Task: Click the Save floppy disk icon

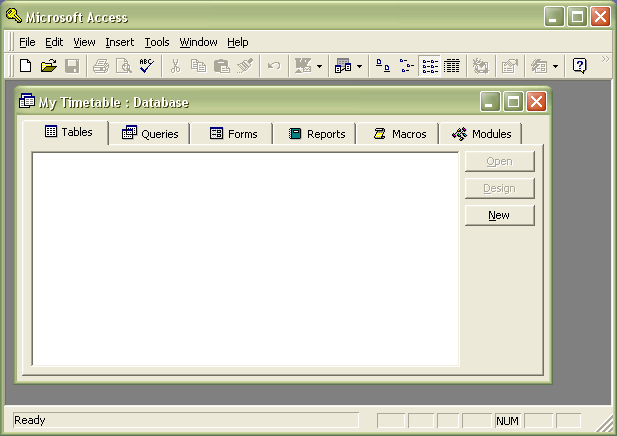Action: click(x=72, y=66)
